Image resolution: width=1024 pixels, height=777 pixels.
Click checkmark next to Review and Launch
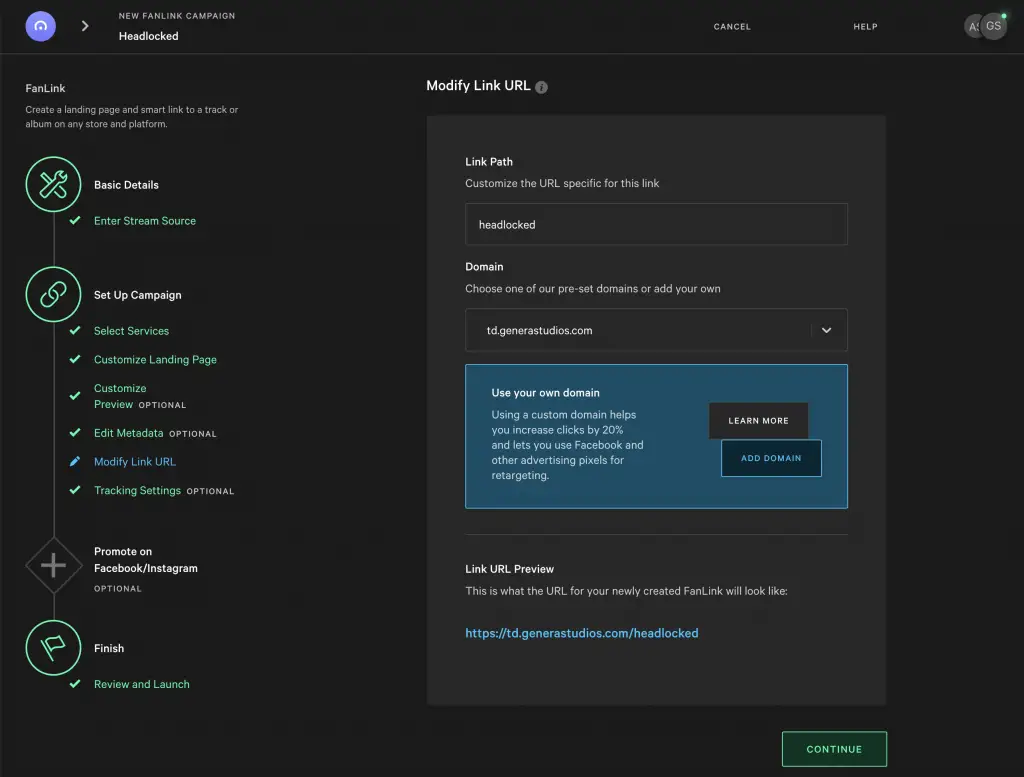[75, 684]
